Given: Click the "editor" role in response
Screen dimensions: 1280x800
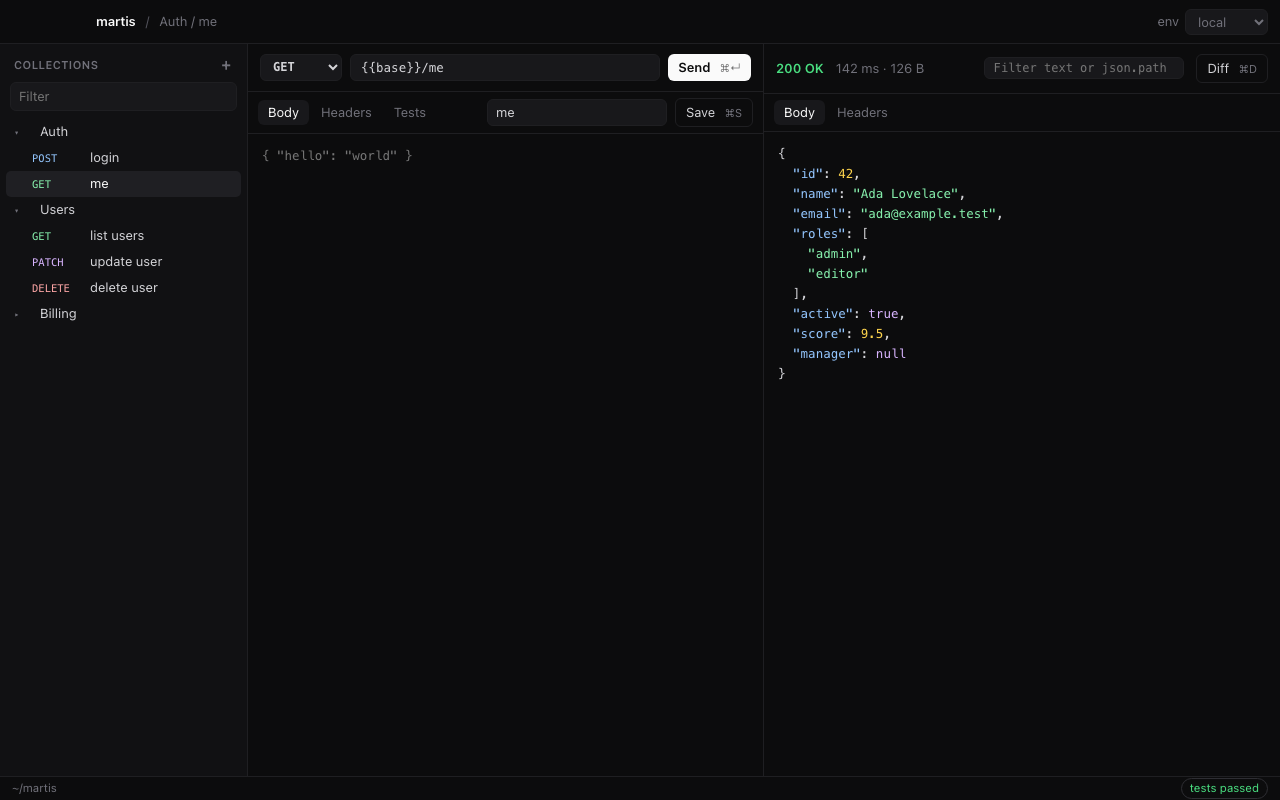Looking at the screenshot, I should (x=838, y=273).
